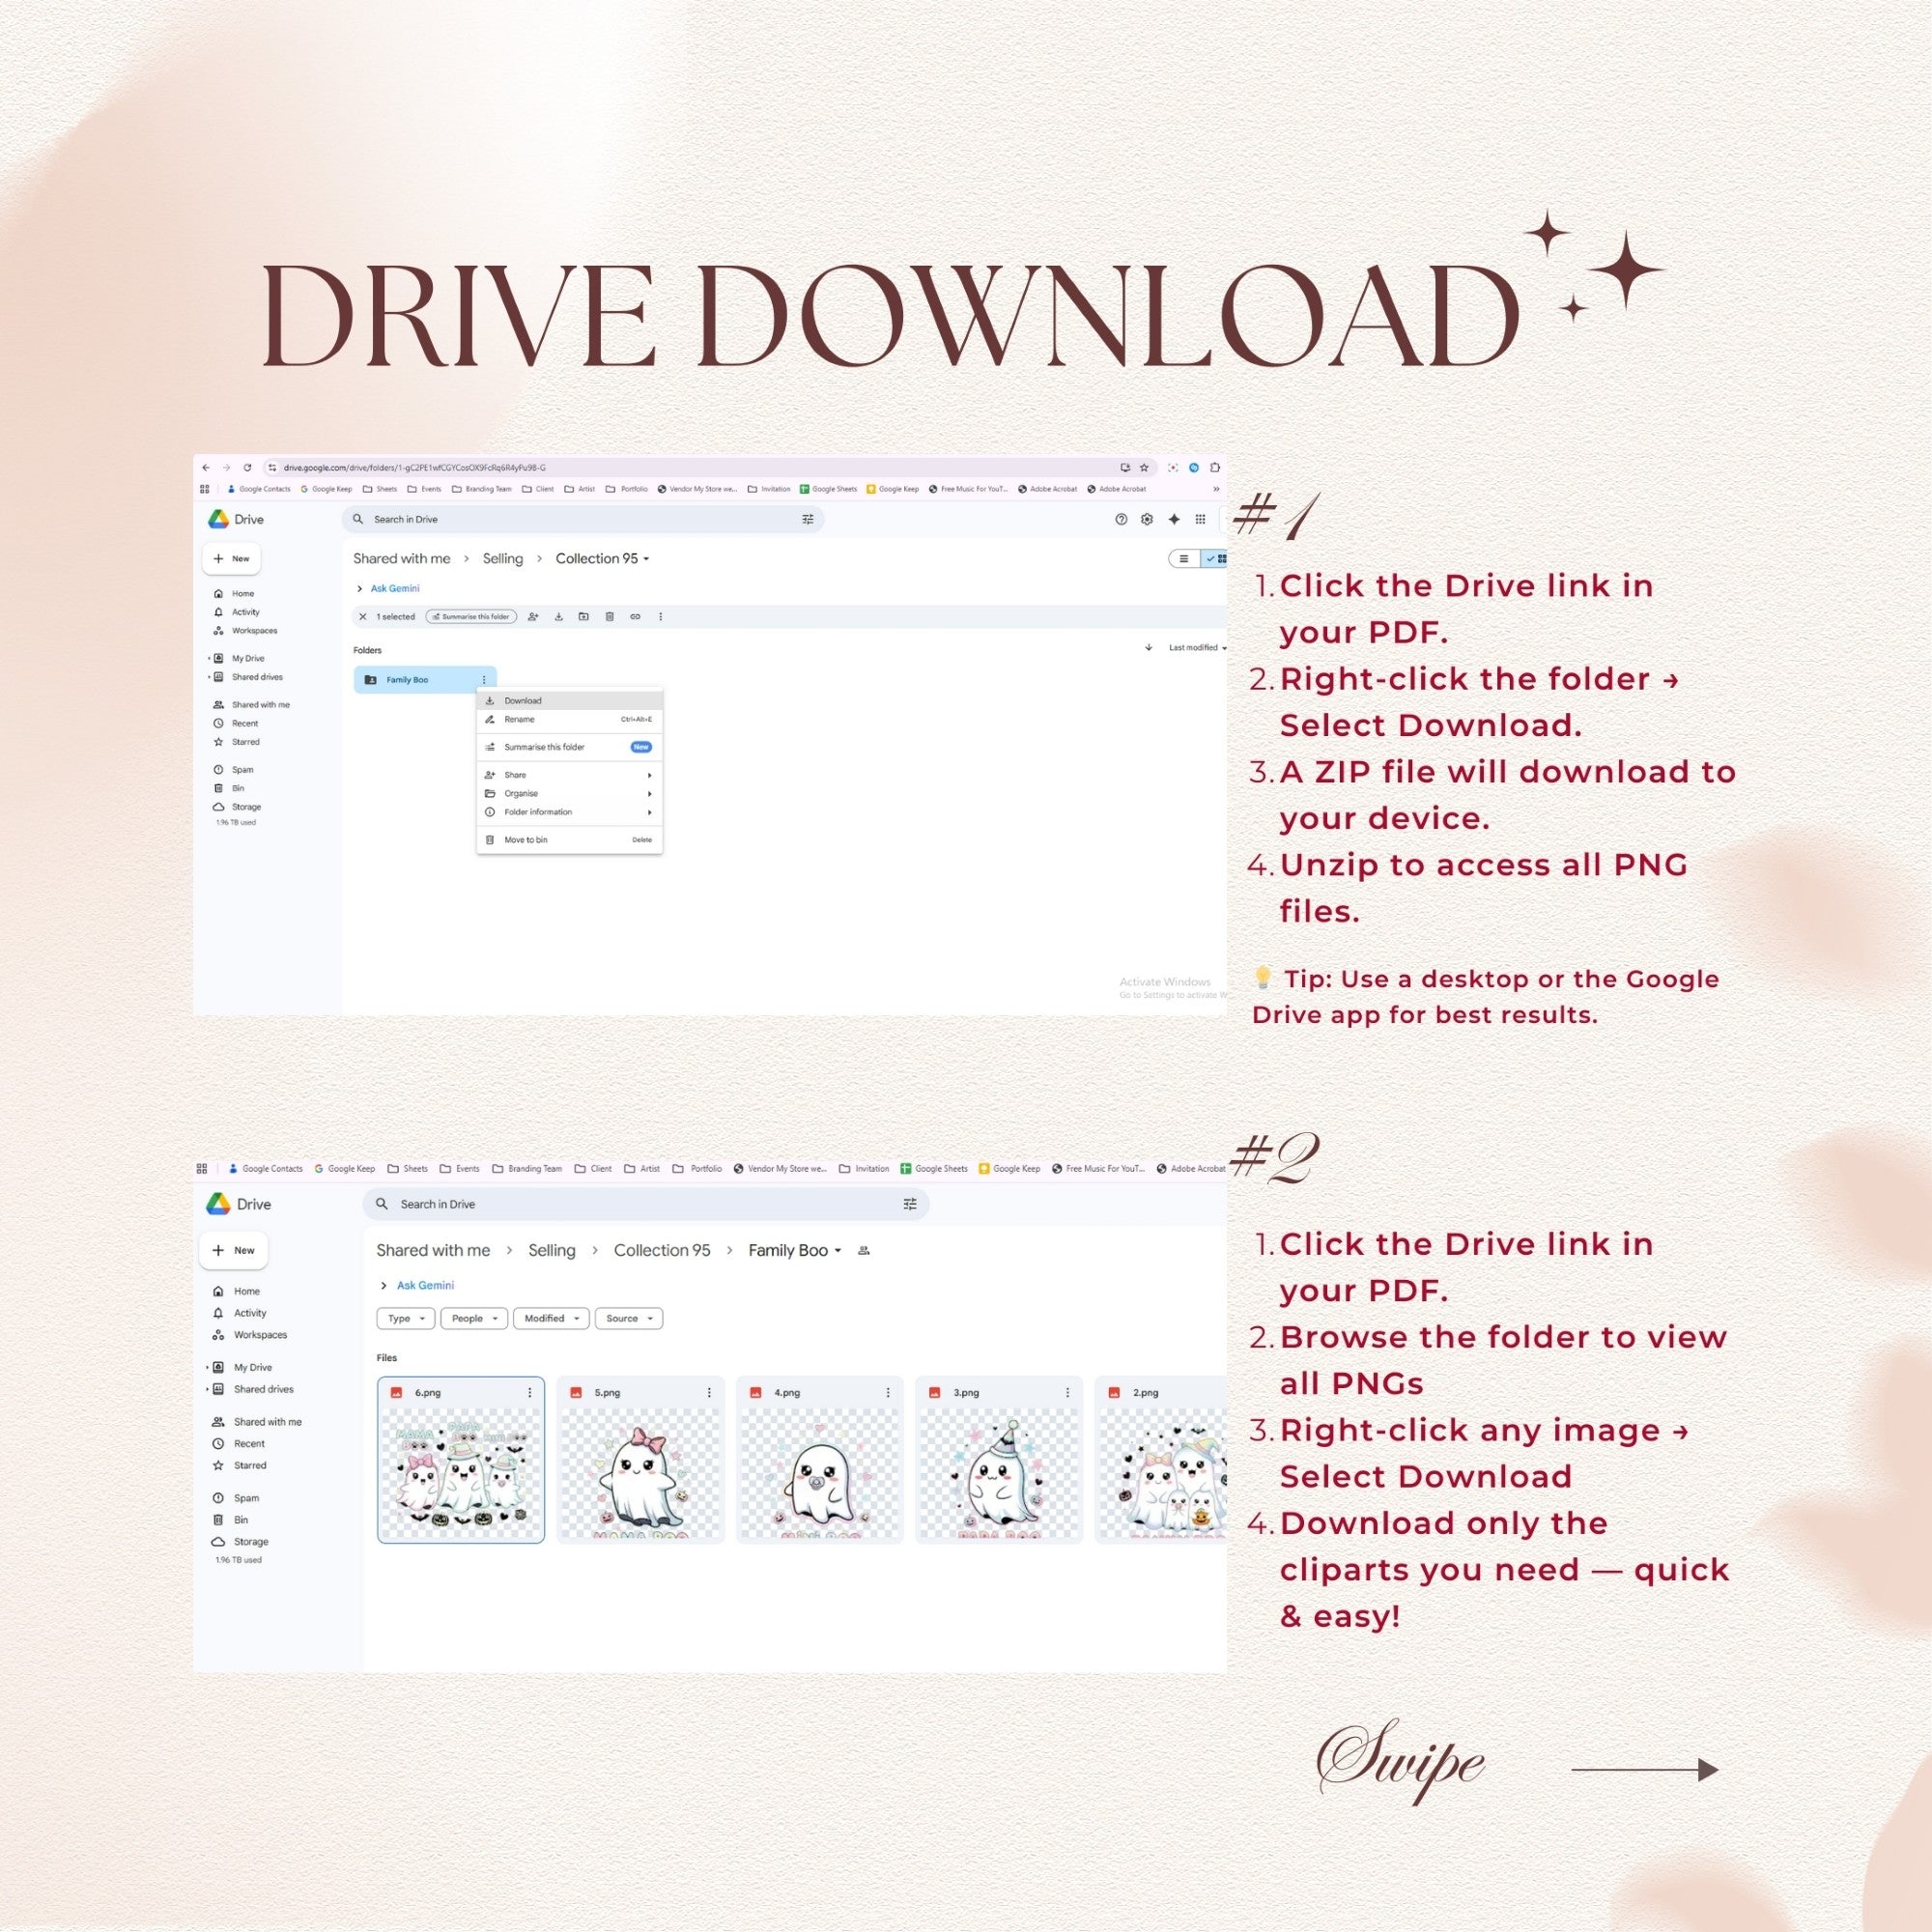Click the browser back arrow in Collection 95 window
The height and width of the screenshot is (1932, 1932).
click(x=206, y=467)
